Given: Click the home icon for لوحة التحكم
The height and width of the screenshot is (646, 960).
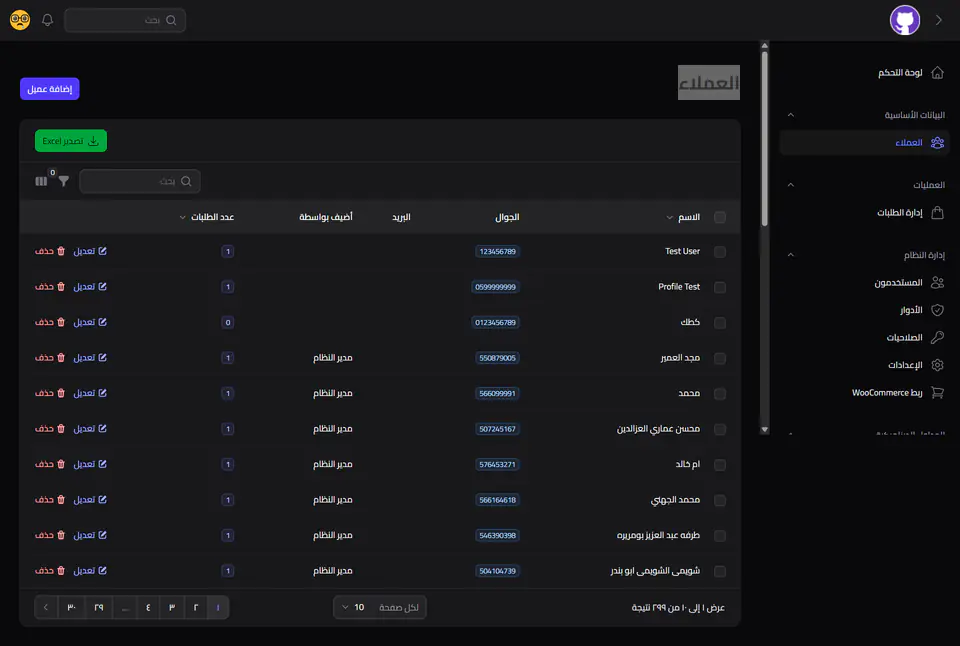Looking at the screenshot, I should coord(937,73).
